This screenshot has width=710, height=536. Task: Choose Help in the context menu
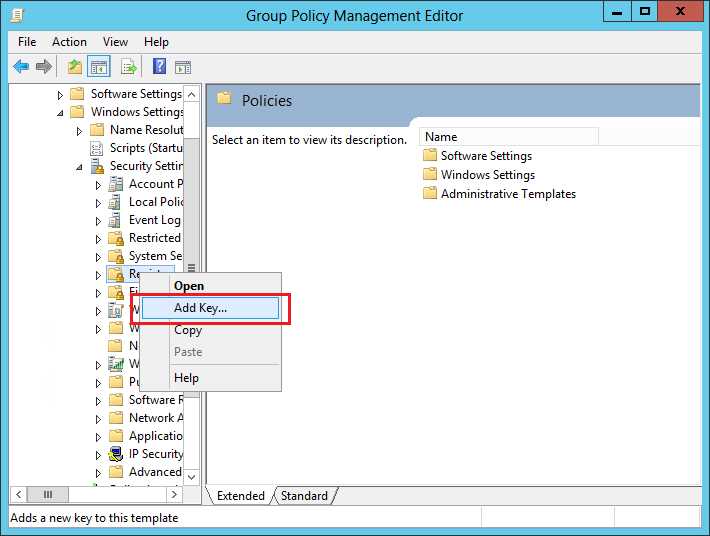(x=211, y=378)
